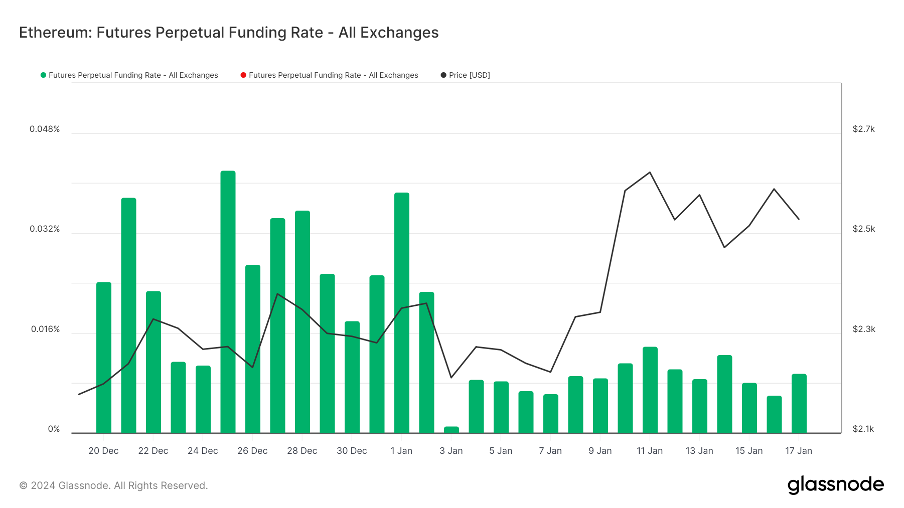Click the copyright Glassnode notice text
The height and width of the screenshot is (508, 904).
(x=114, y=486)
